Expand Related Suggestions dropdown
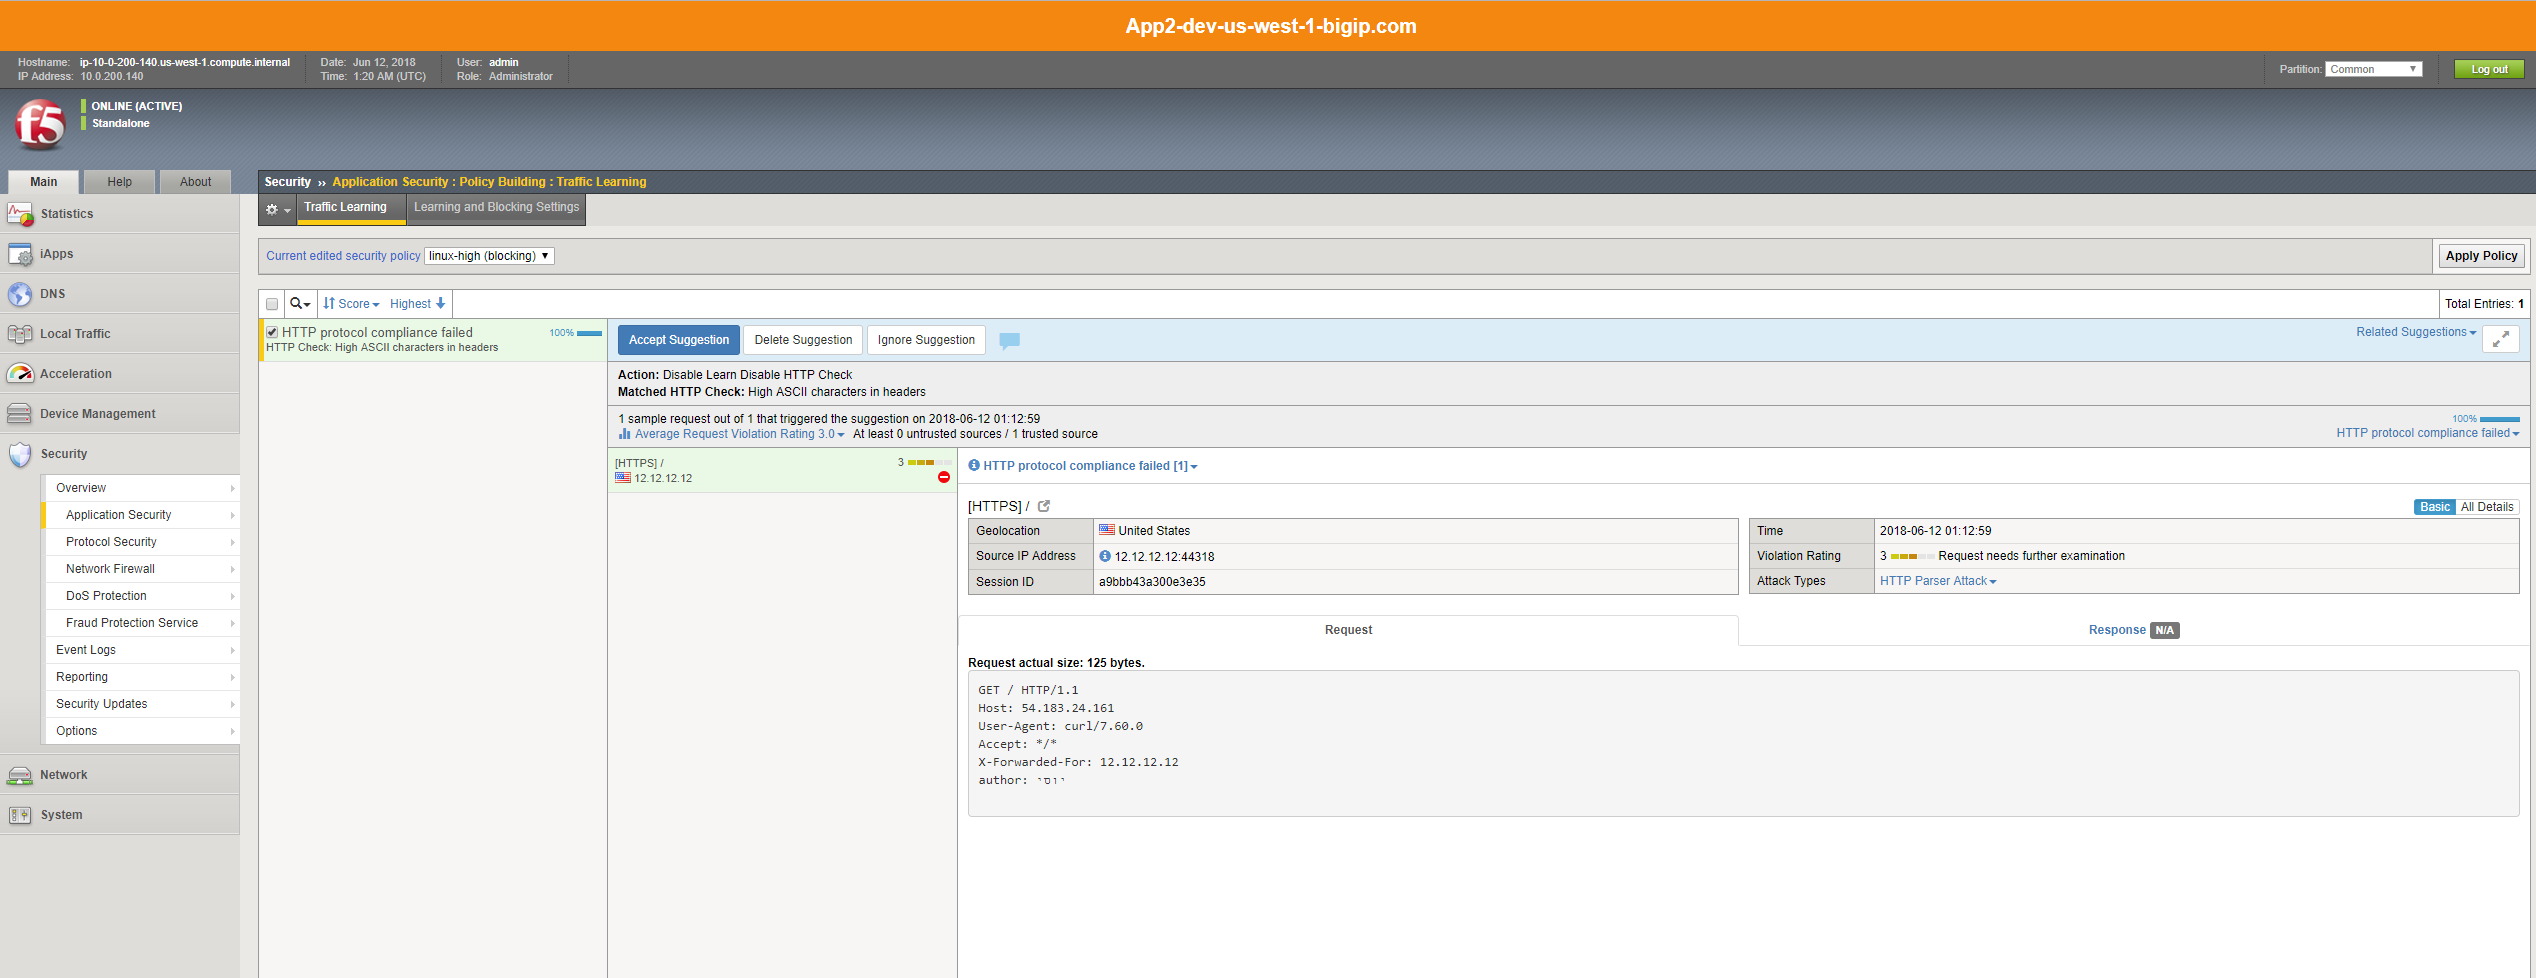 coord(2416,332)
